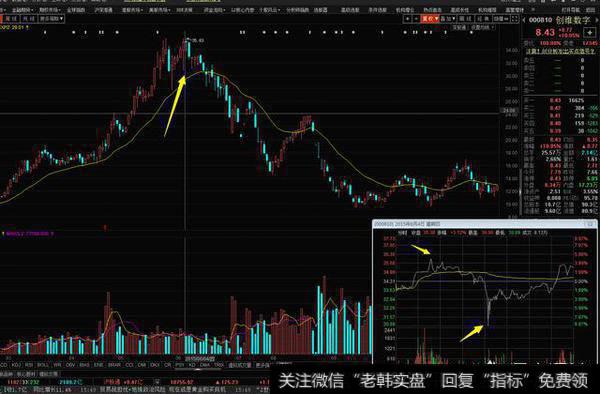Go to previous stock with left arrow
The image size is (600, 394).
tap(524, 20)
